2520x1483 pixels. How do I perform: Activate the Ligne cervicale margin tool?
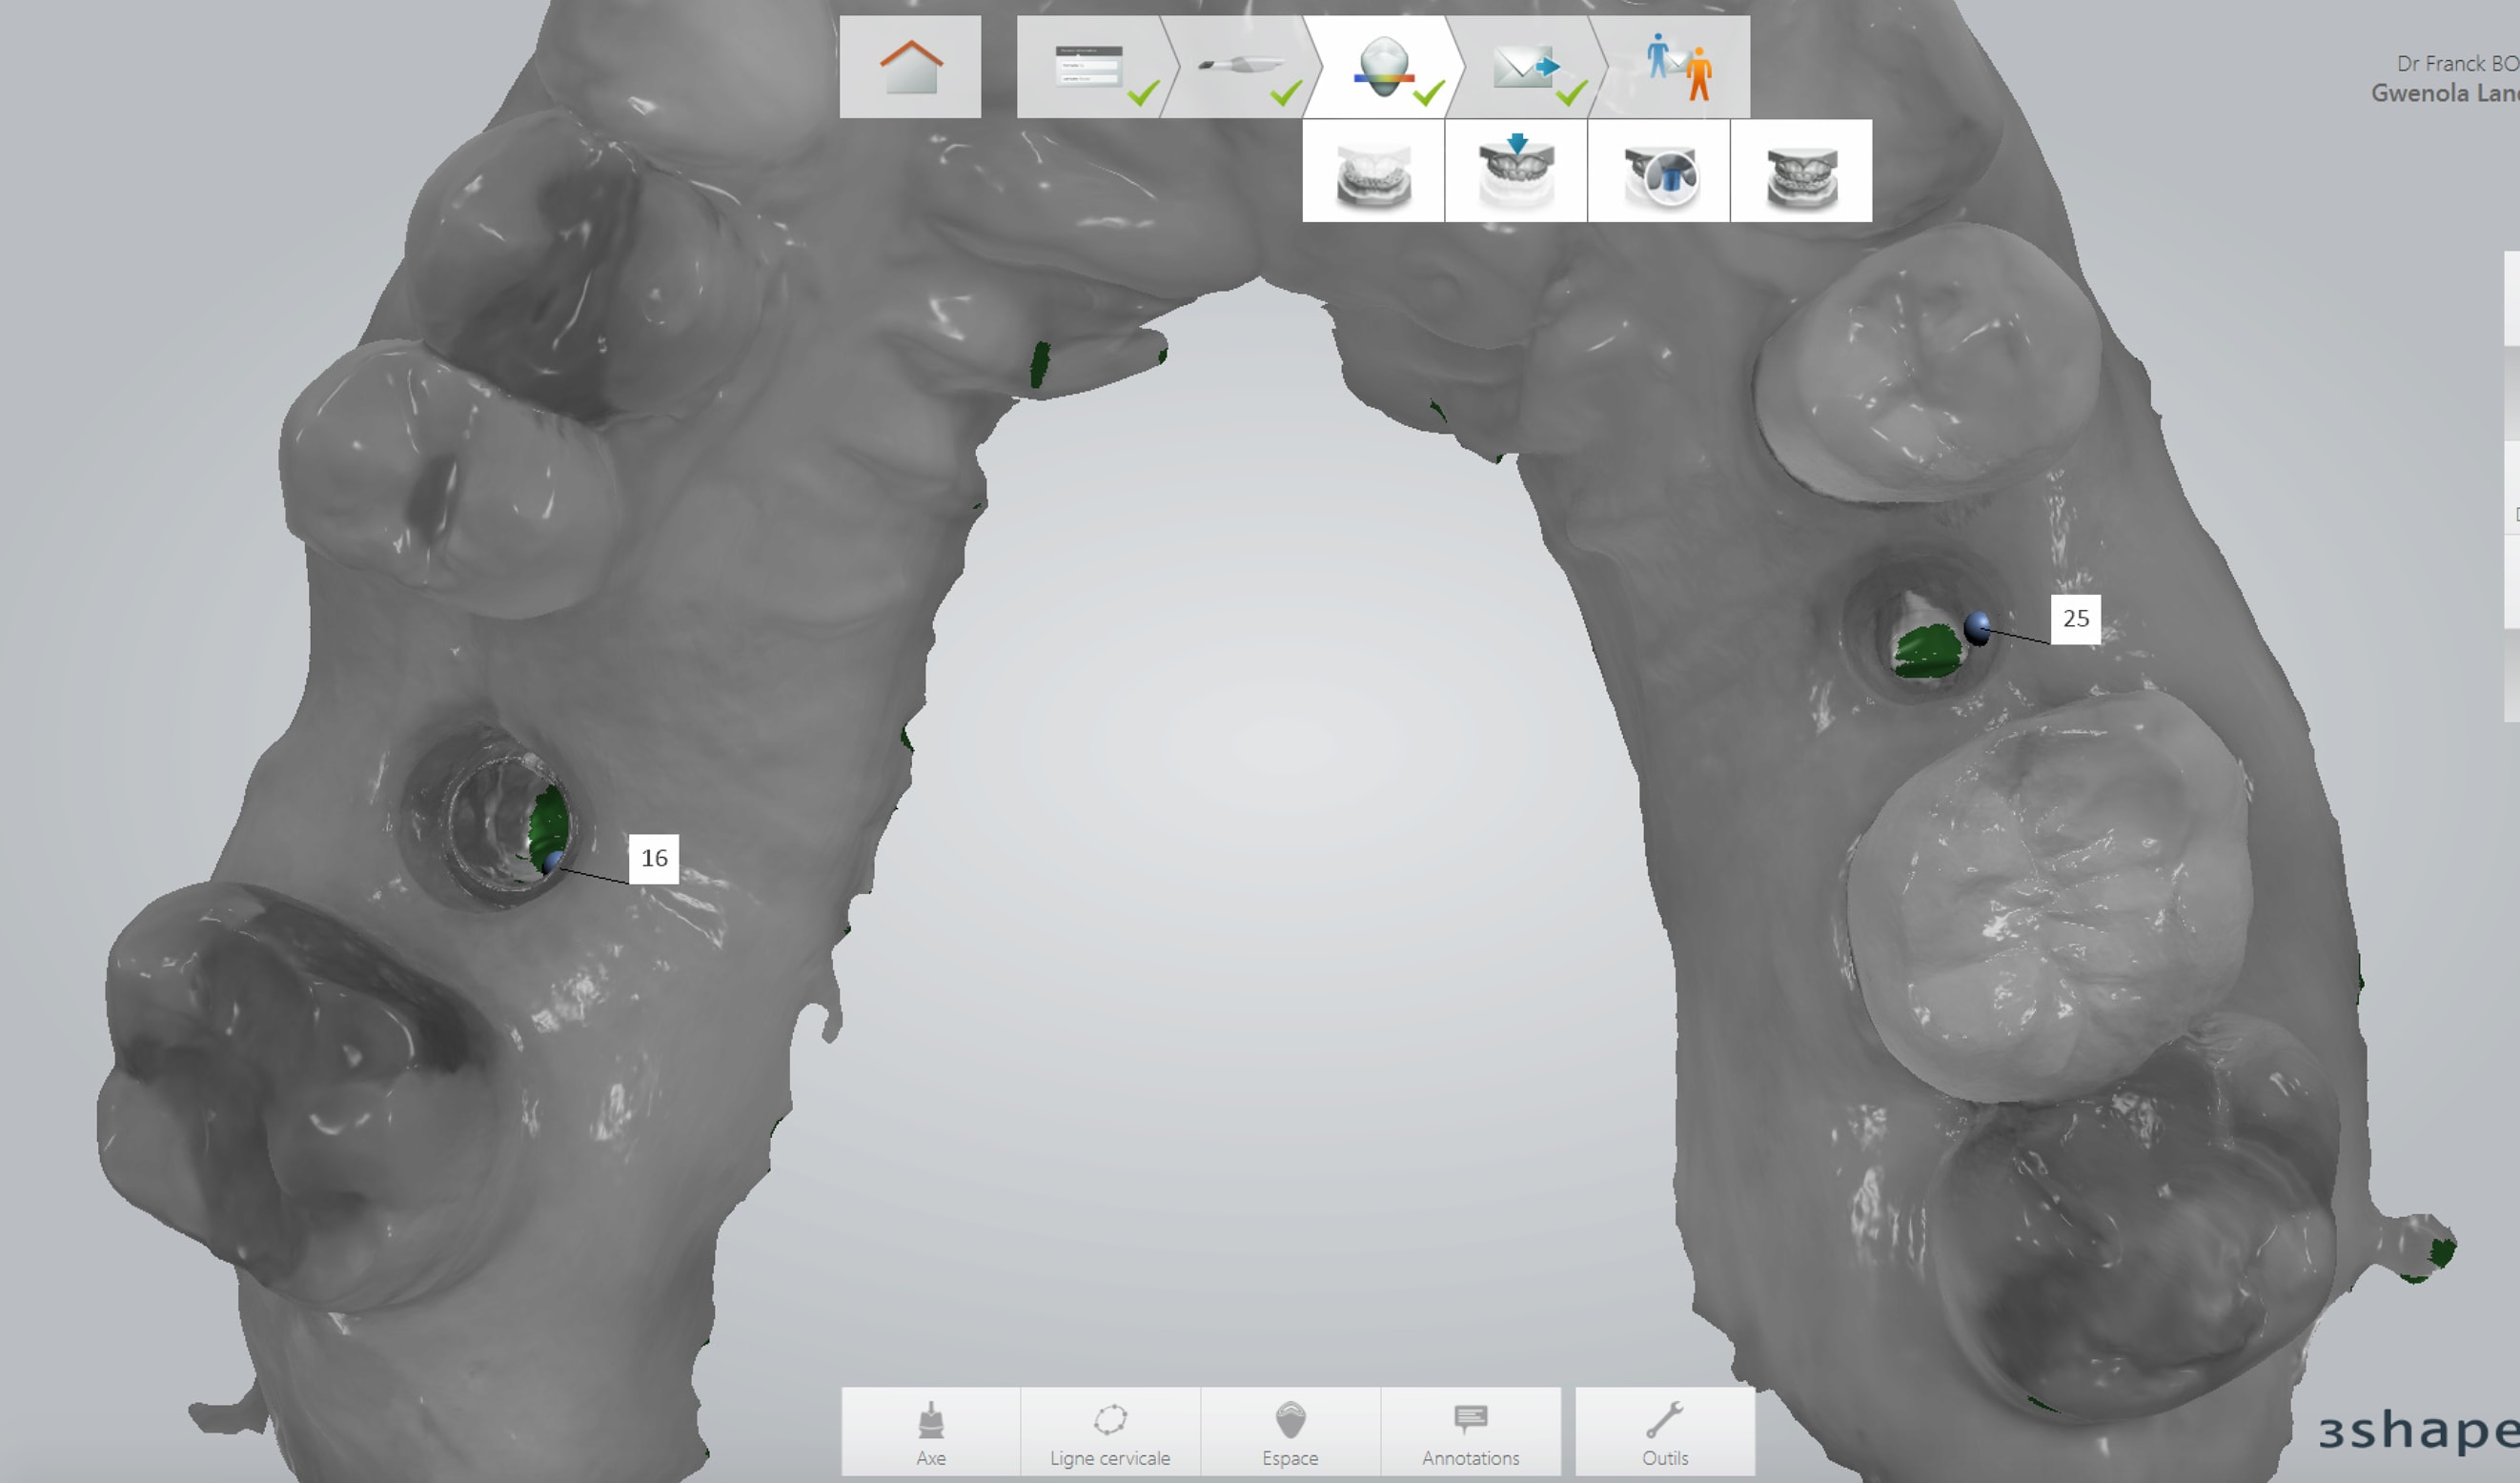[x=1110, y=1432]
